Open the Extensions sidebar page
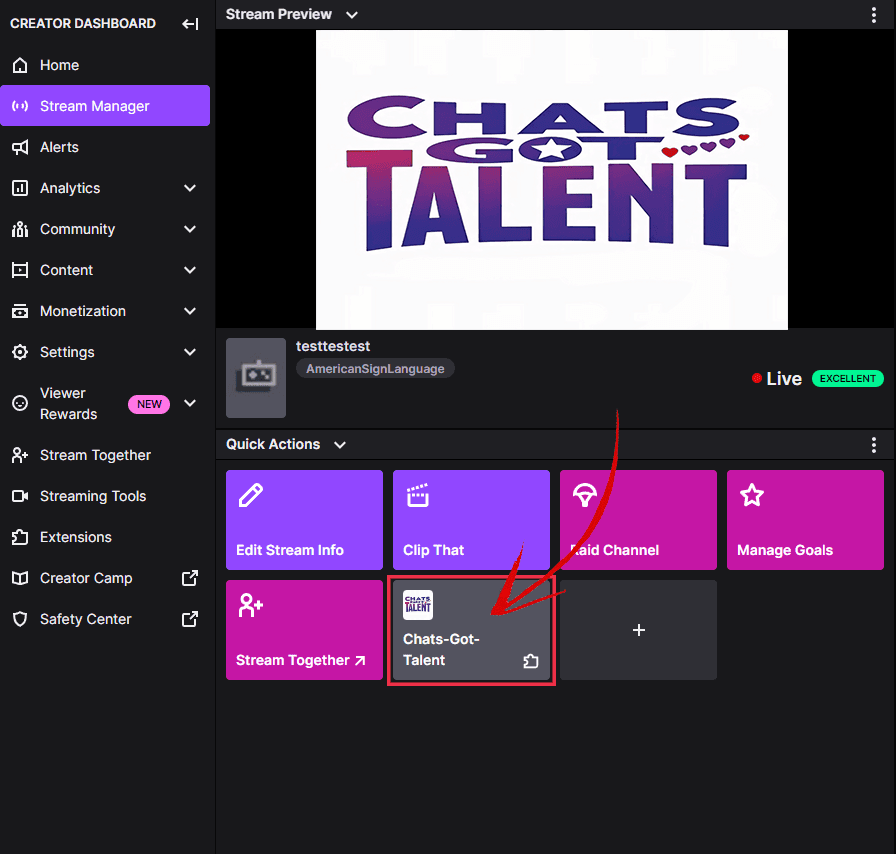The height and width of the screenshot is (854, 896). [x=75, y=537]
